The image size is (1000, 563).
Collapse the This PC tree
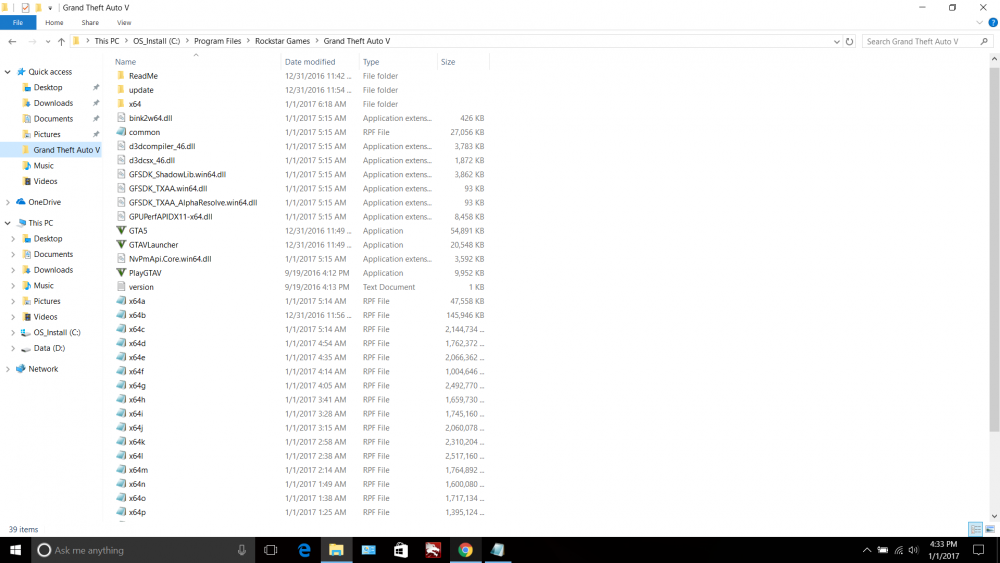(8, 223)
